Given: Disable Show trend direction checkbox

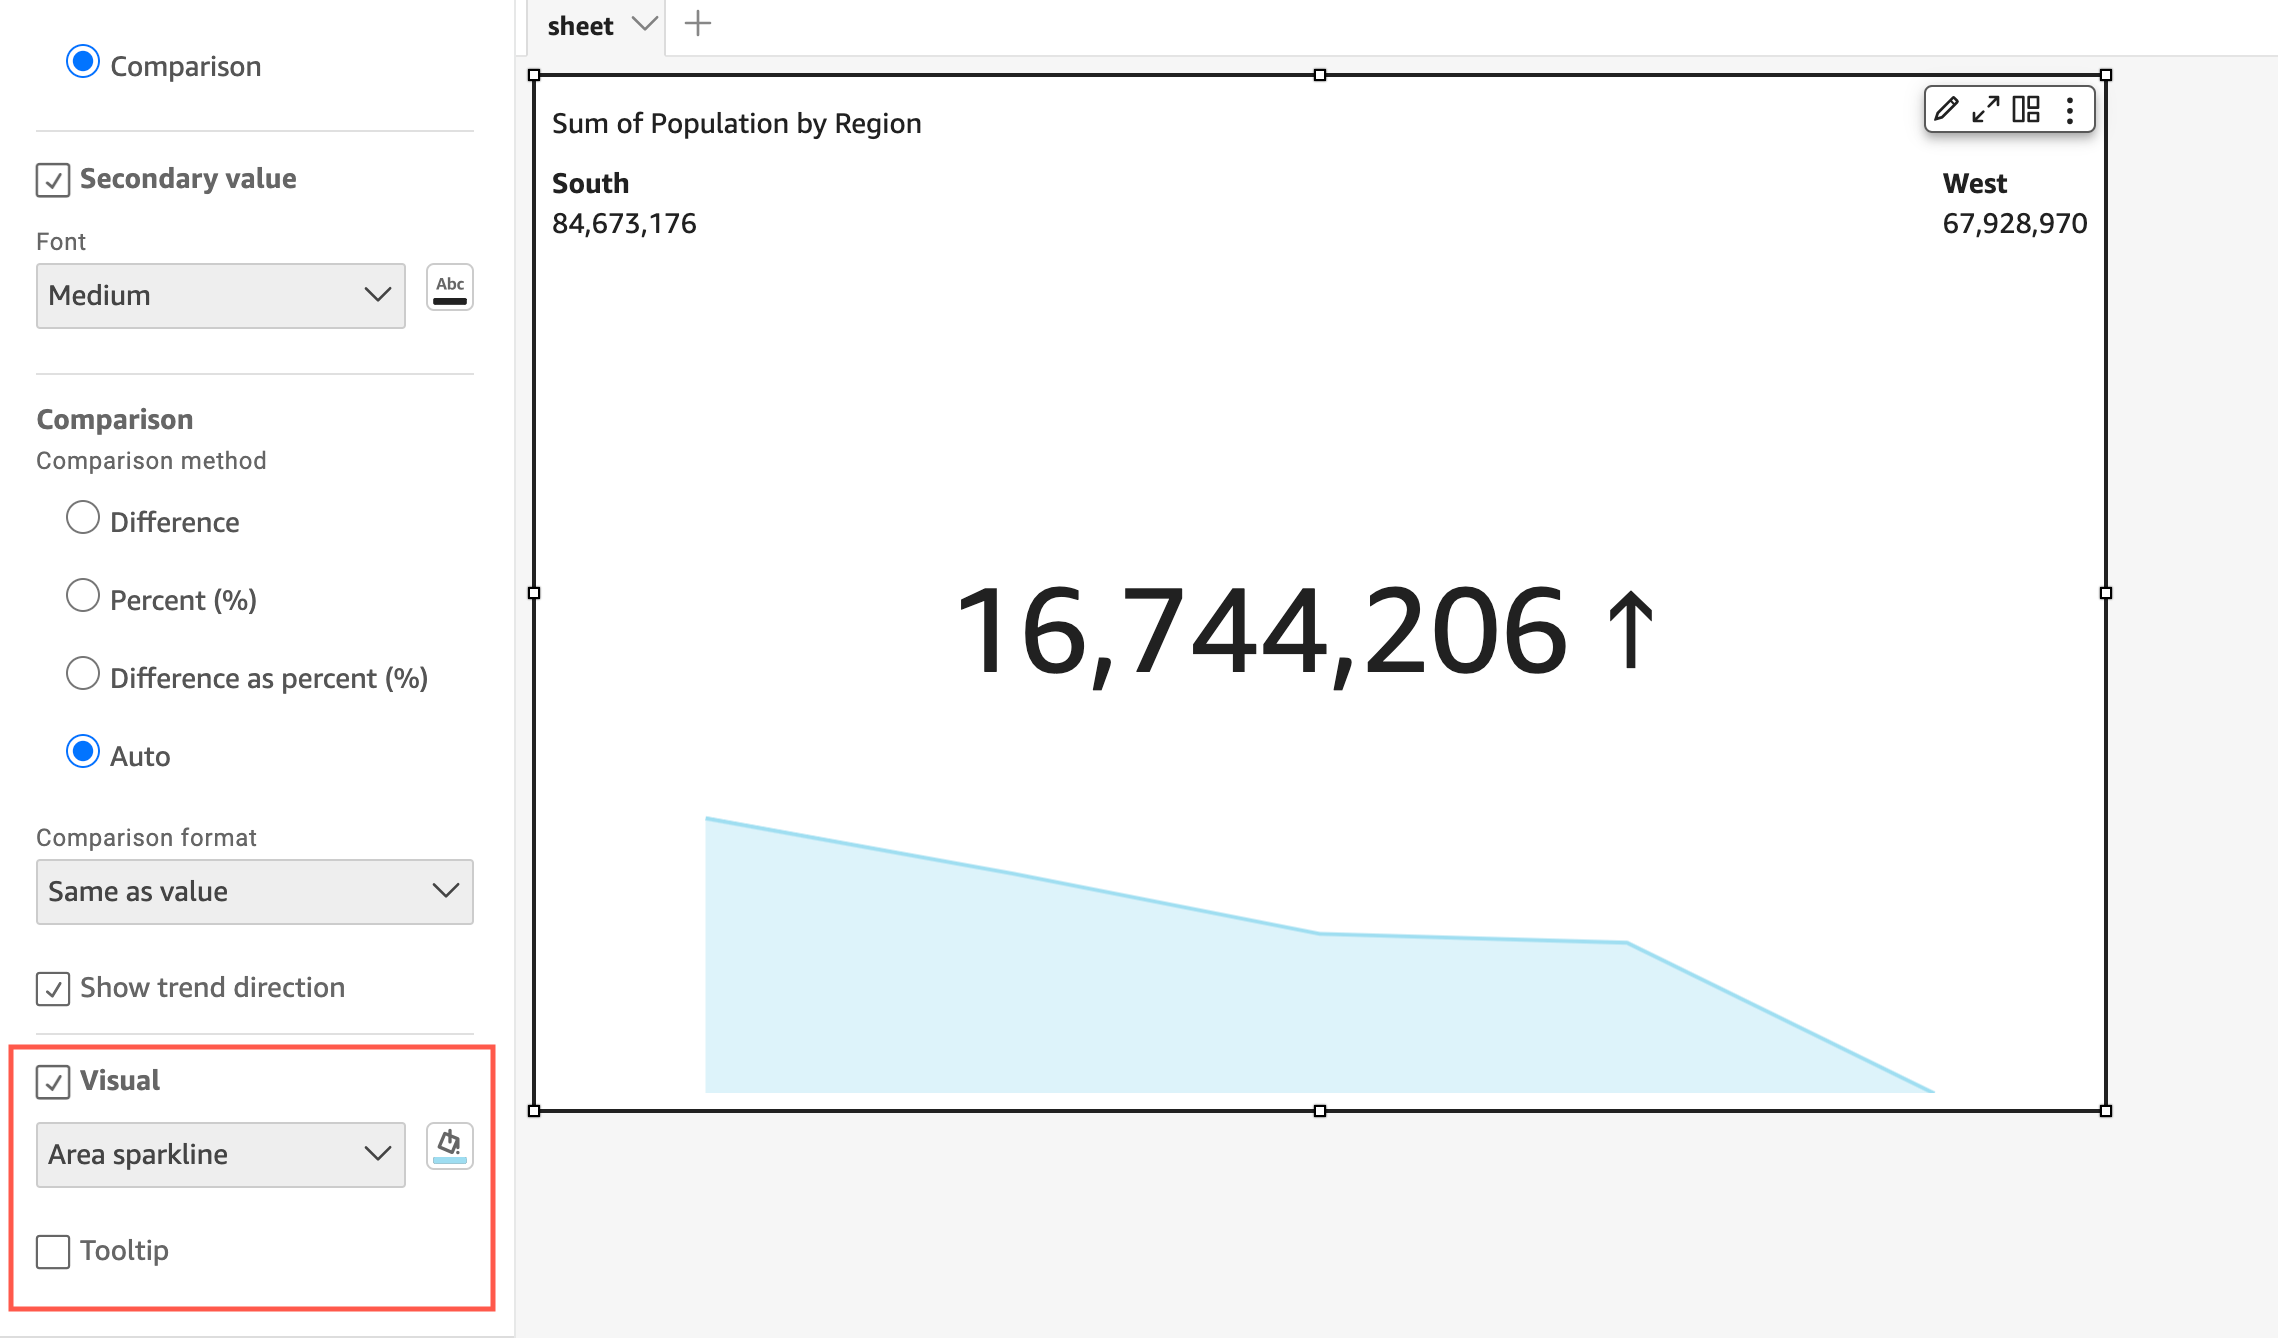Looking at the screenshot, I should 53,989.
